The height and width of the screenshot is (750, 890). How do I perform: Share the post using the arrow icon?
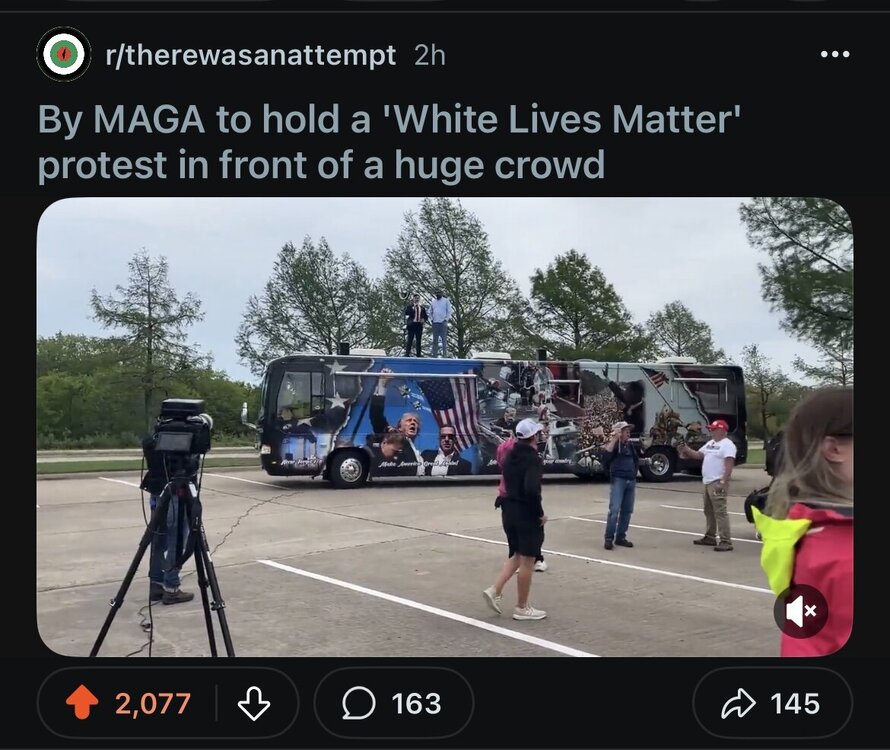click(737, 703)
